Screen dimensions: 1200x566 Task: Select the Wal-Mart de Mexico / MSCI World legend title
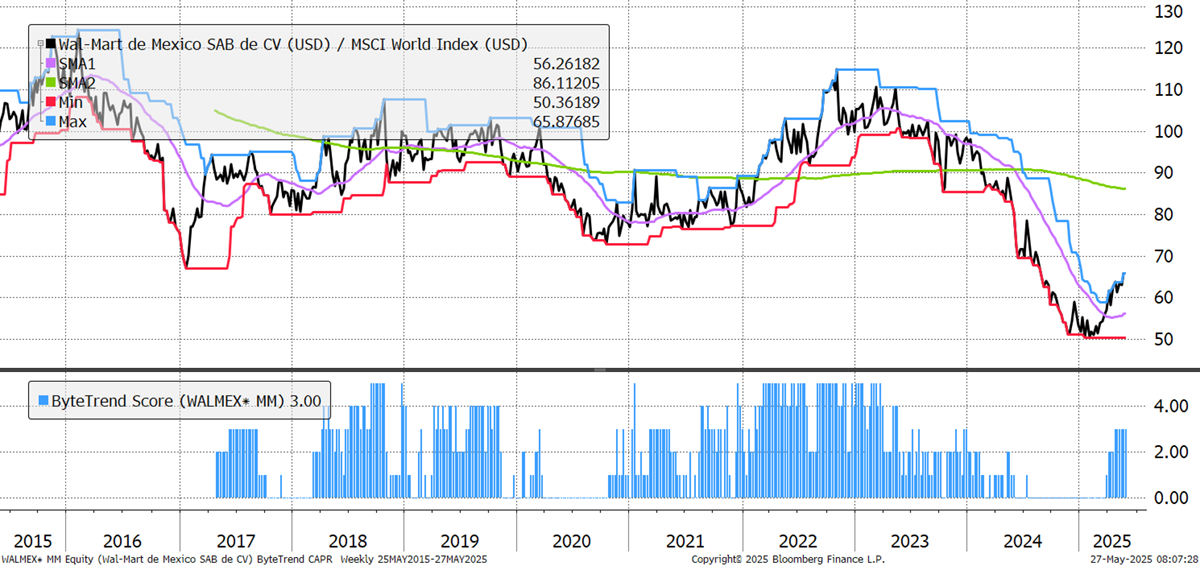[x=293, y=44]
